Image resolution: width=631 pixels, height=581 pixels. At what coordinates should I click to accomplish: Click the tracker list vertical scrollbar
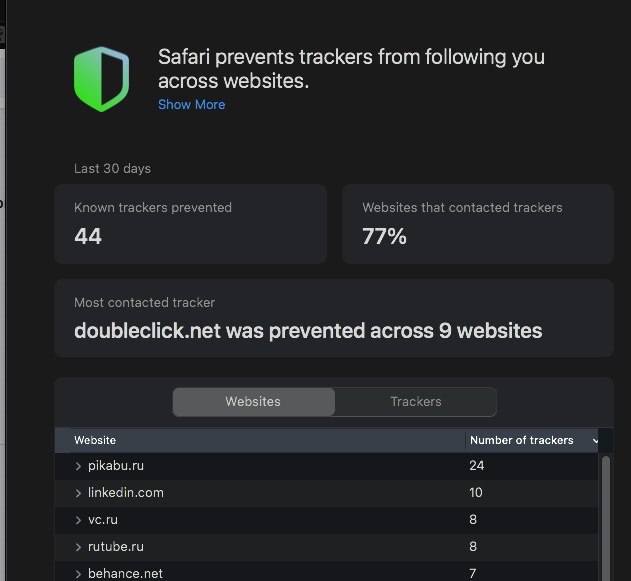point(606,518)
